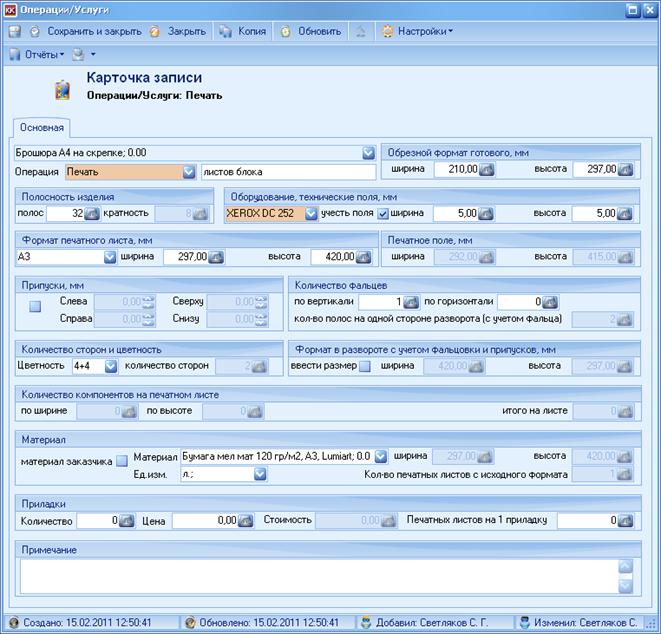Image resolution: width=661 pixels, height=634 pixels.
Task: Tick the материал заказчика checkbox
Action: coord(122,461)
